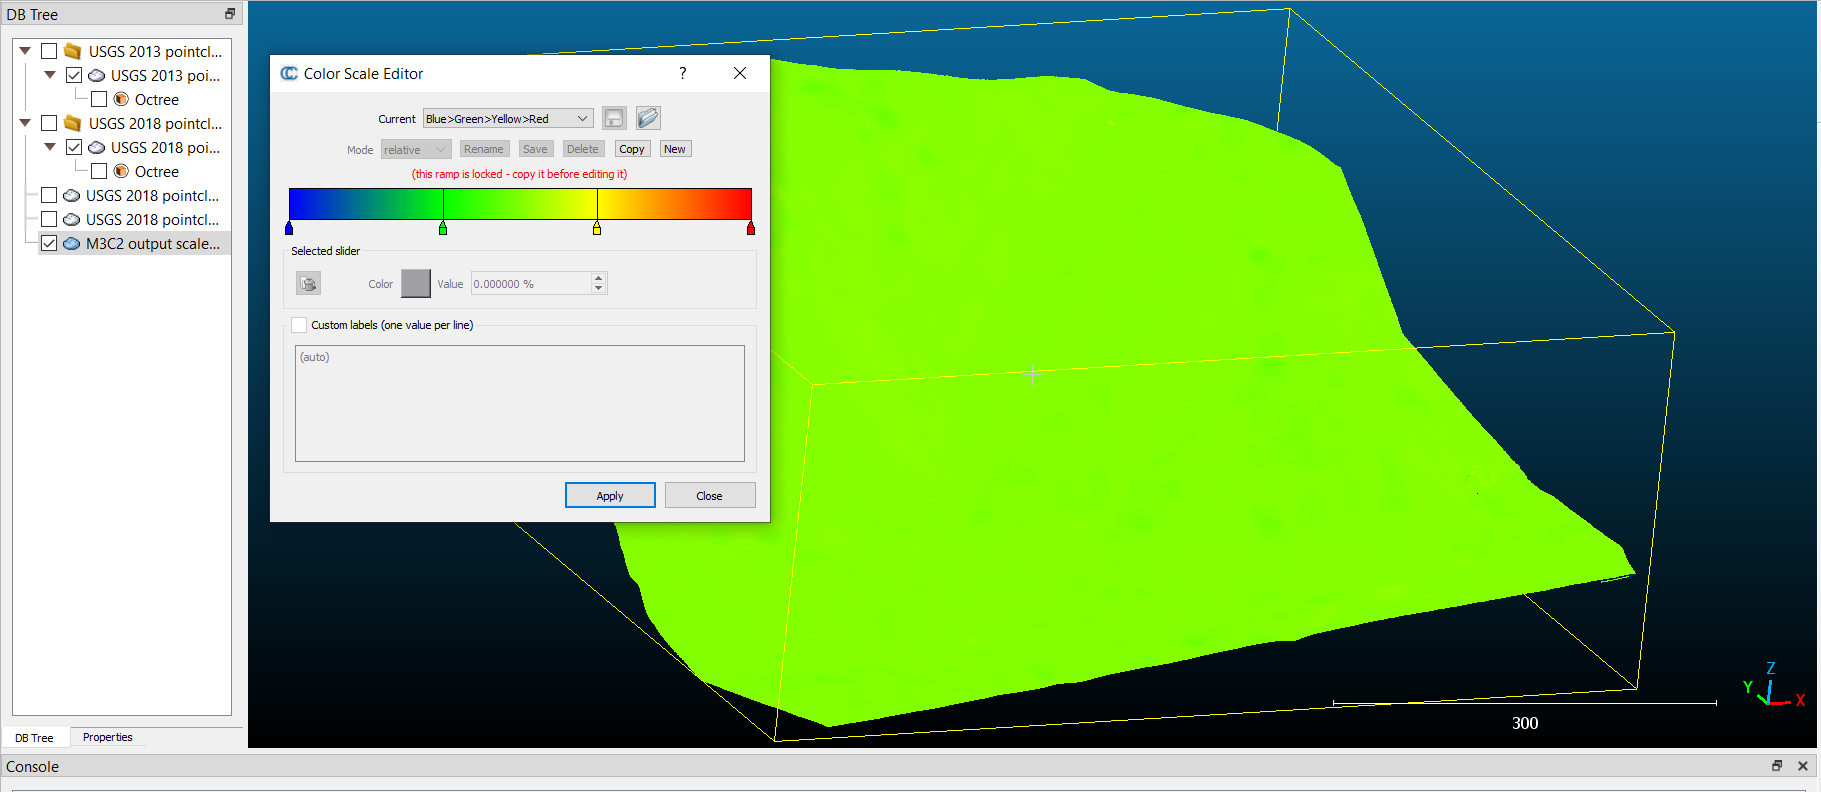Click the save icon beside the Current color scale
This screenshot has height=792, width=1821.
click(614, 118)
